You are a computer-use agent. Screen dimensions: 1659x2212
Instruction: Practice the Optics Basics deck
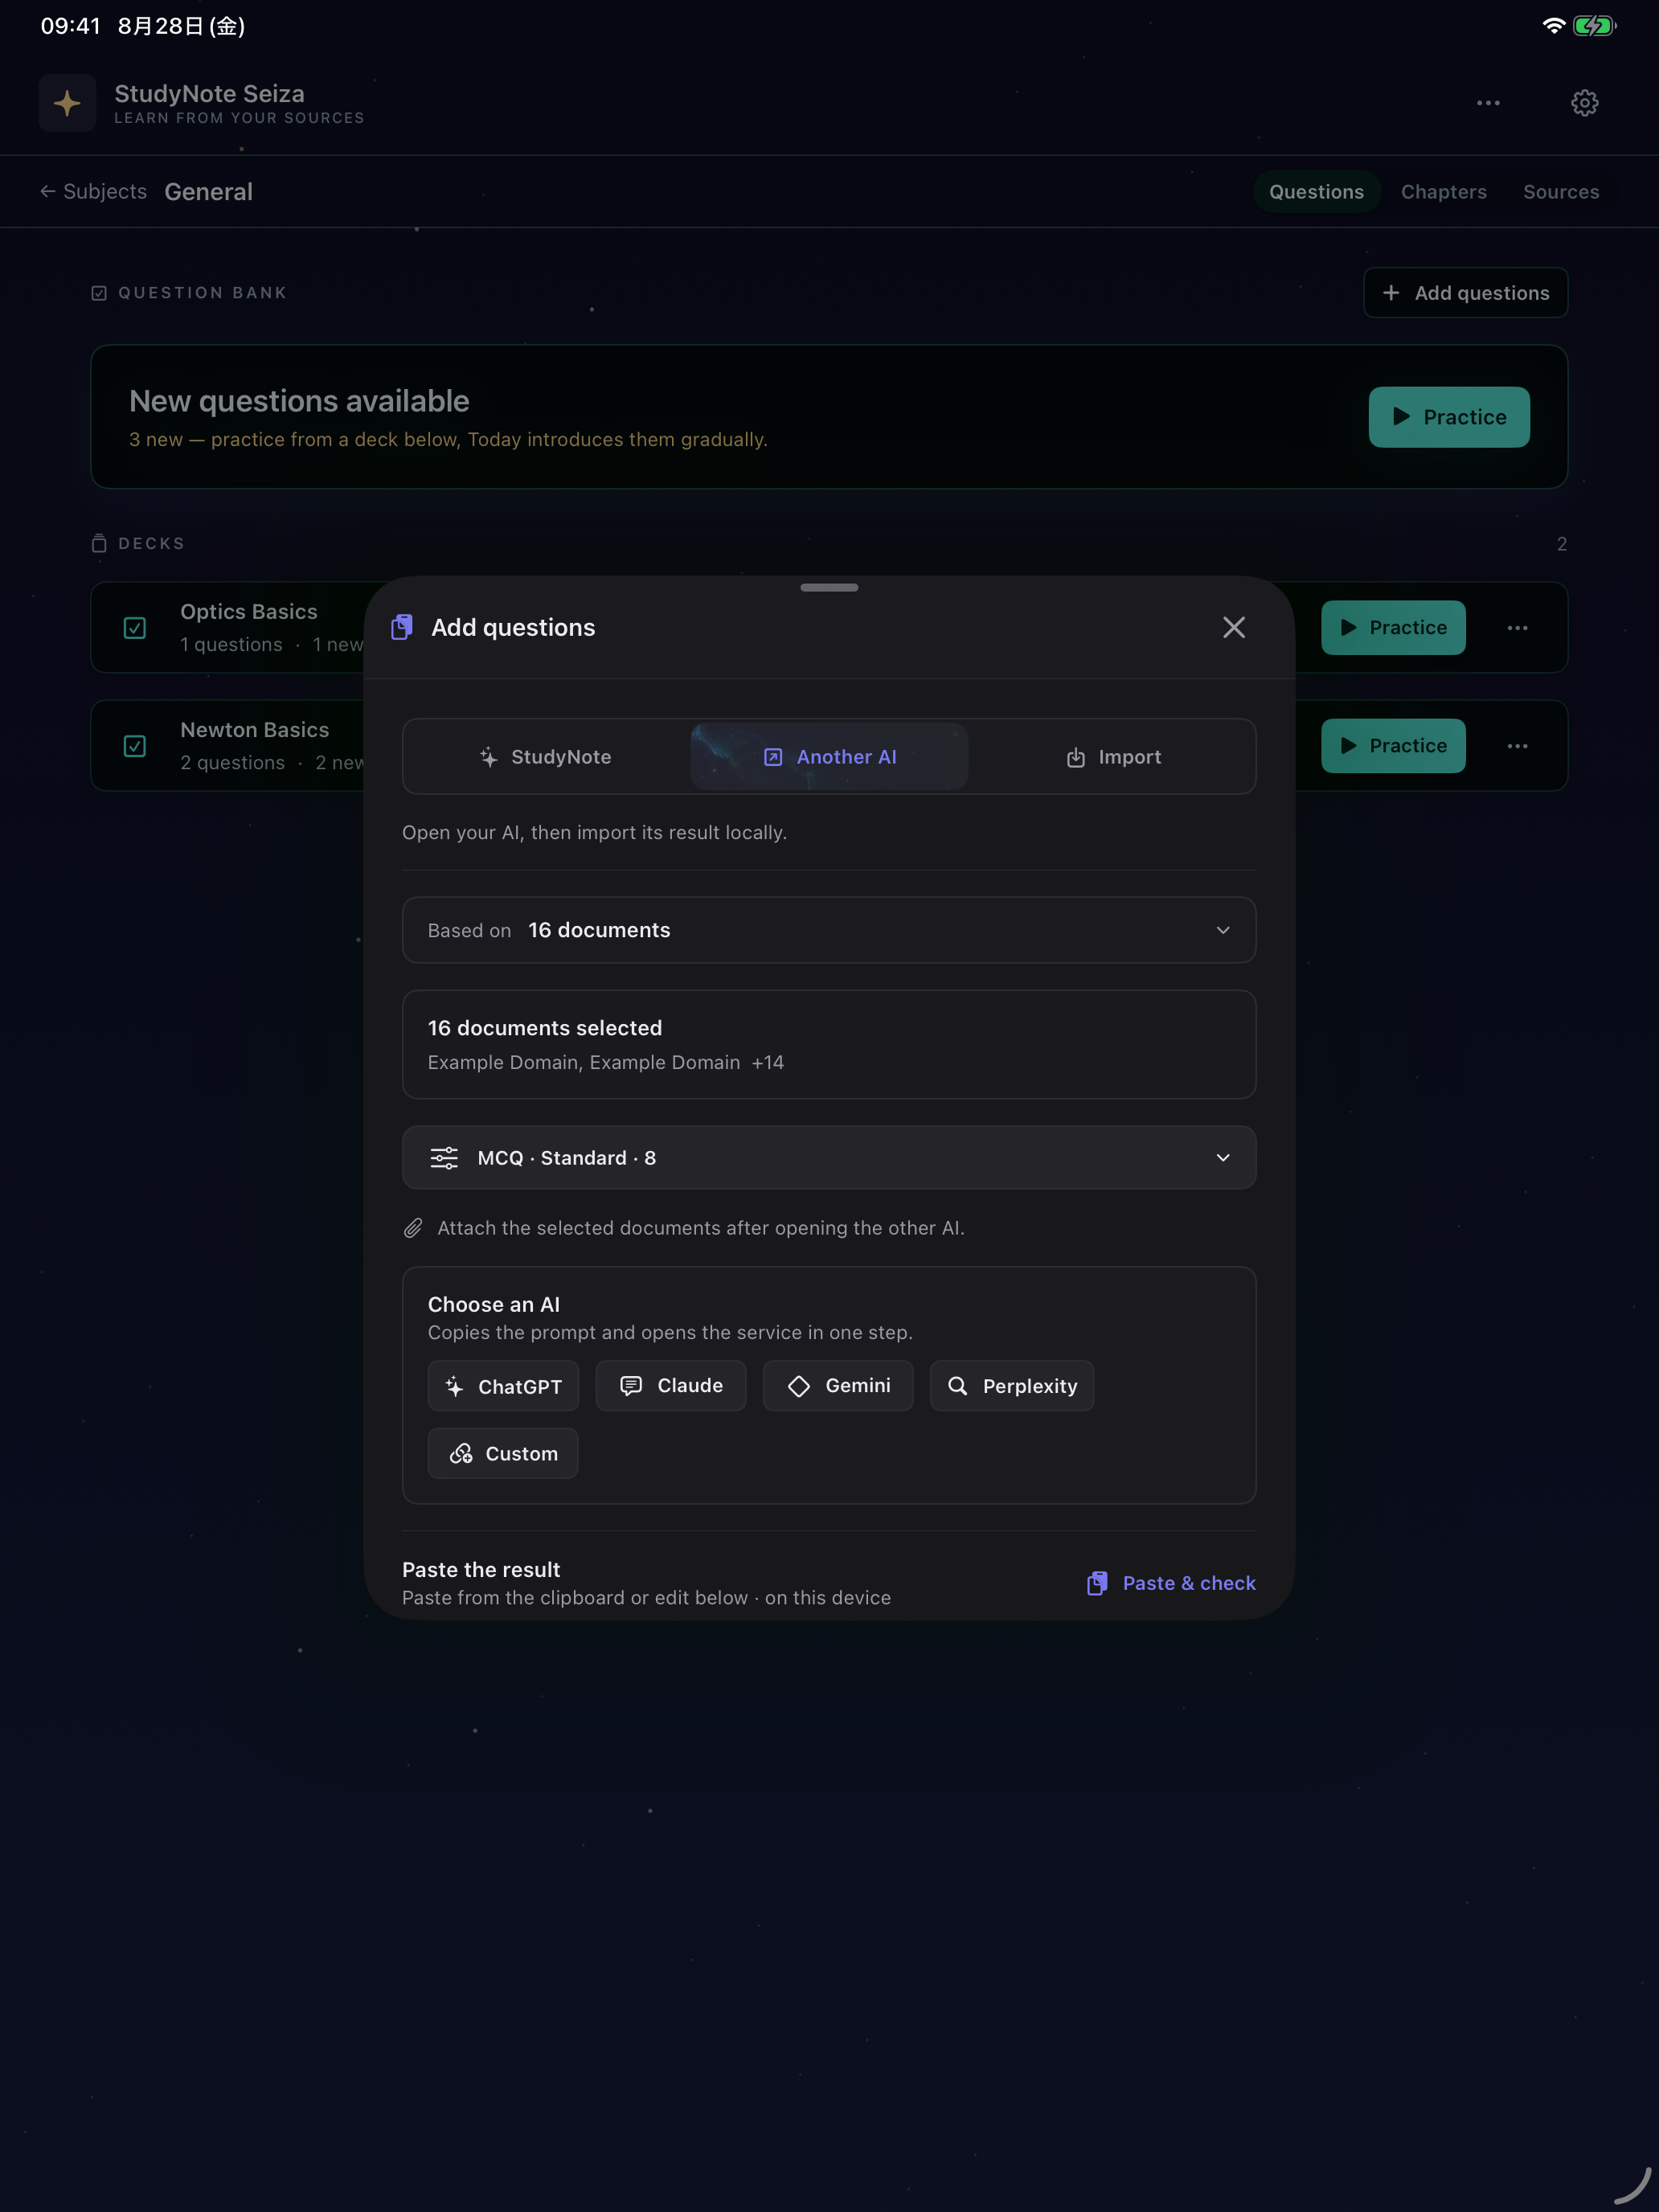coord(1393,628)
